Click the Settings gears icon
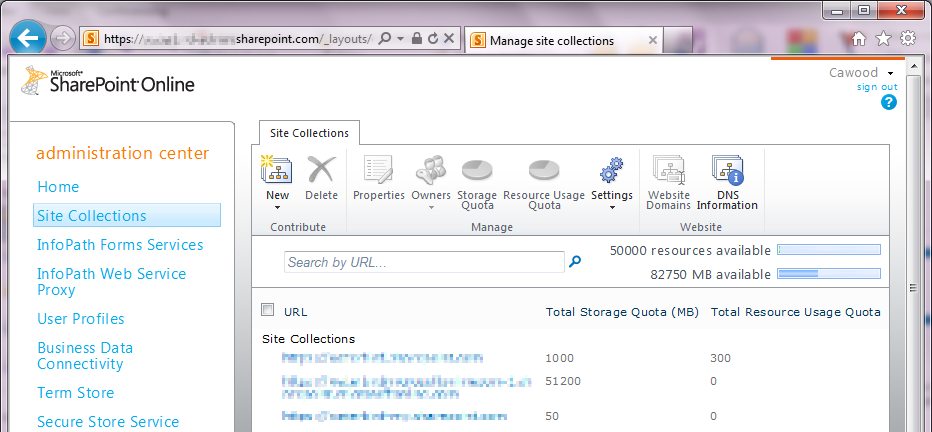Screen dimensions: 932x432 tap(611, 170)
